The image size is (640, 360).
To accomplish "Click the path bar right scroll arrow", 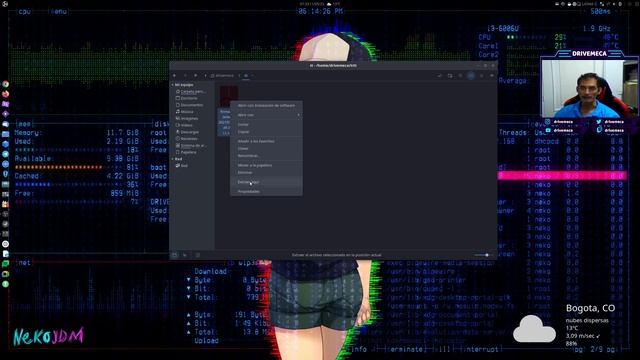I will pos(253,76).
